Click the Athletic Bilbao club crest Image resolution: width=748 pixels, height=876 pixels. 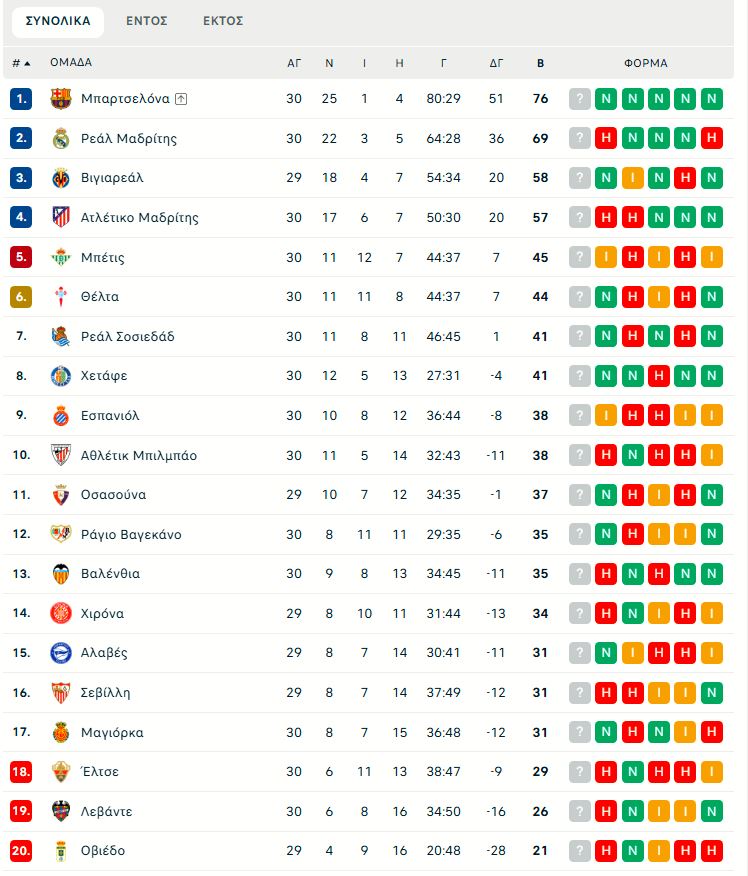(61, 455)
